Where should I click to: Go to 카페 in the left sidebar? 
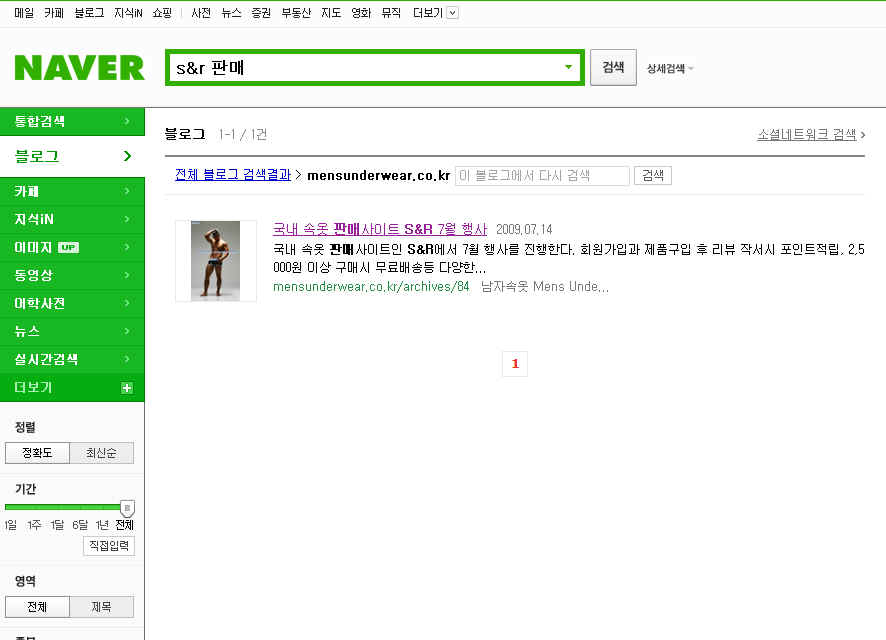point(27,191)
